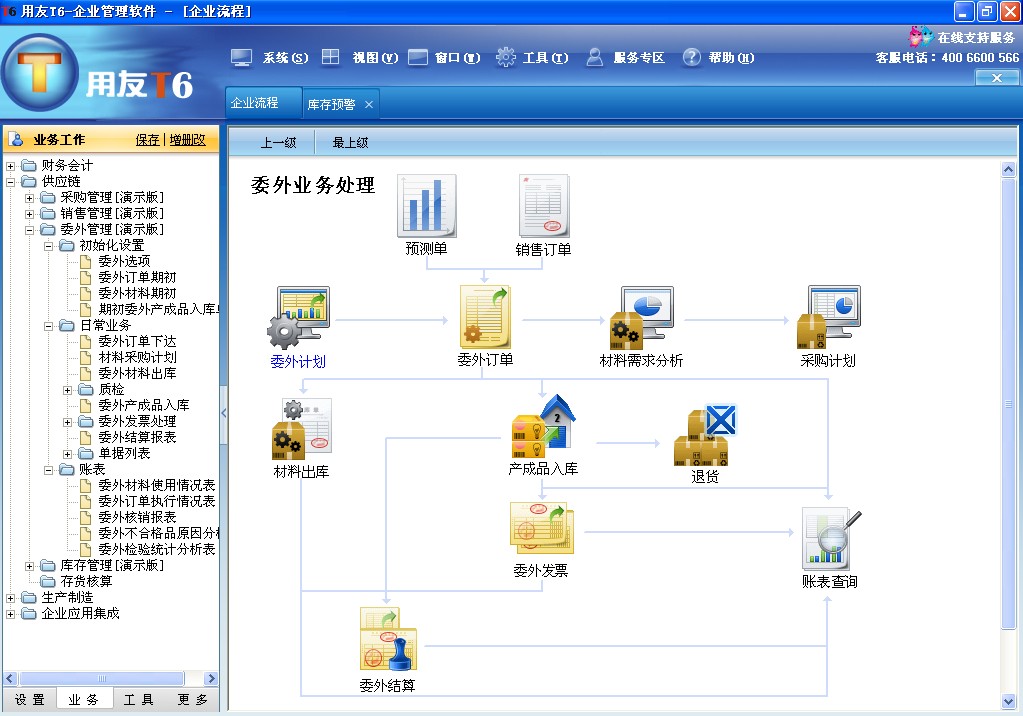Select 材料采购计划 tree item
Screen dimensions: 1023x716
click(x=137, y=357)
